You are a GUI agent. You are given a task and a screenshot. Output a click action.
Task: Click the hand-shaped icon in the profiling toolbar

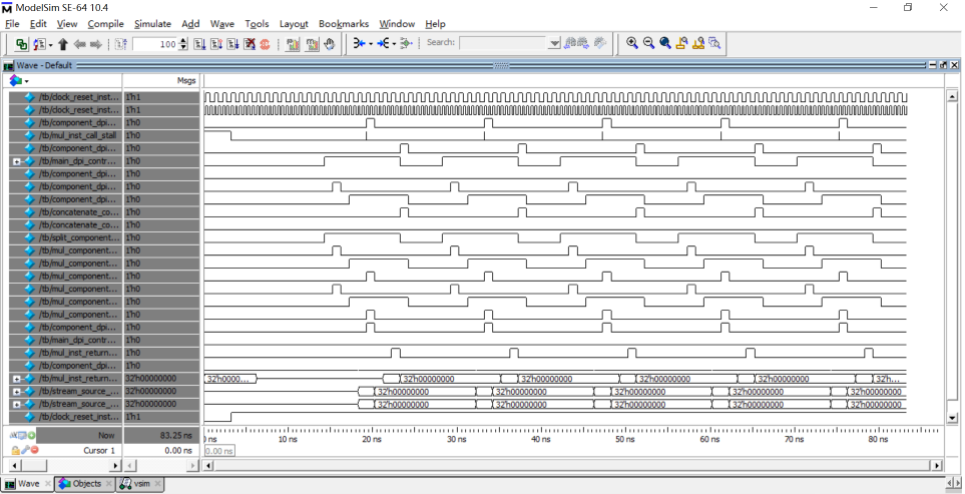coord(329,44)
